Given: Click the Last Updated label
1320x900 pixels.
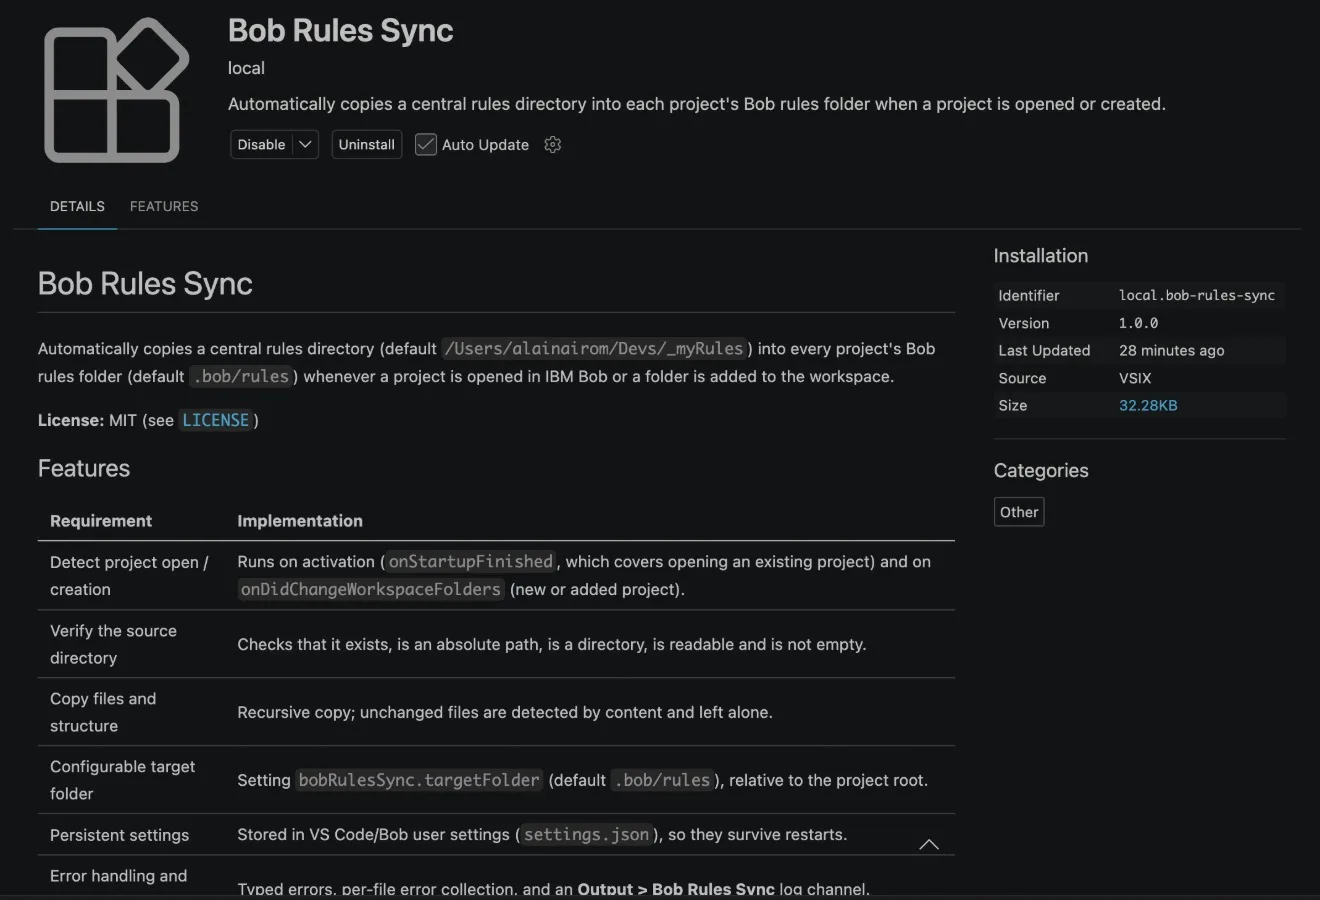Looking at the screenshot, I should point(1044,350).
